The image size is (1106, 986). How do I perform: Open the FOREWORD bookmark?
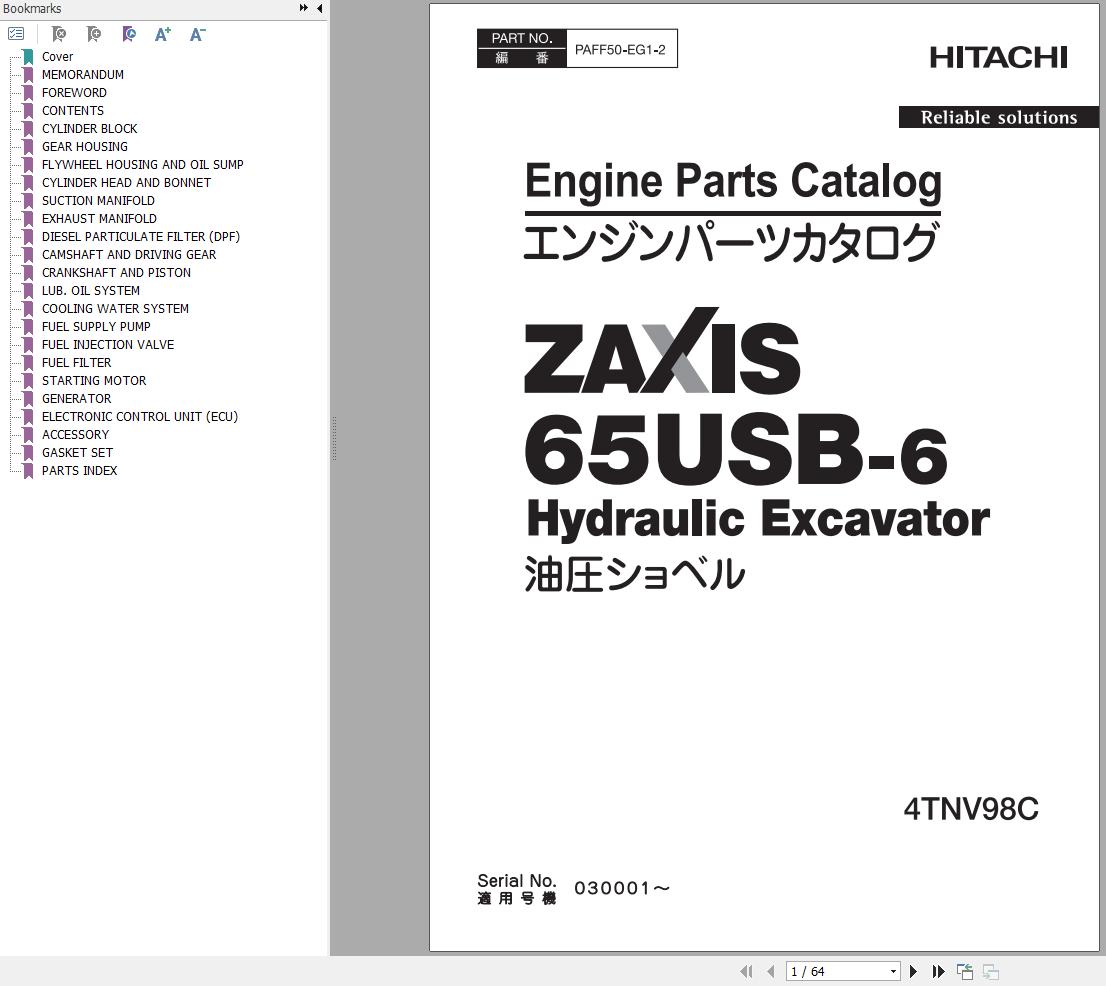[x=74, y=92]
